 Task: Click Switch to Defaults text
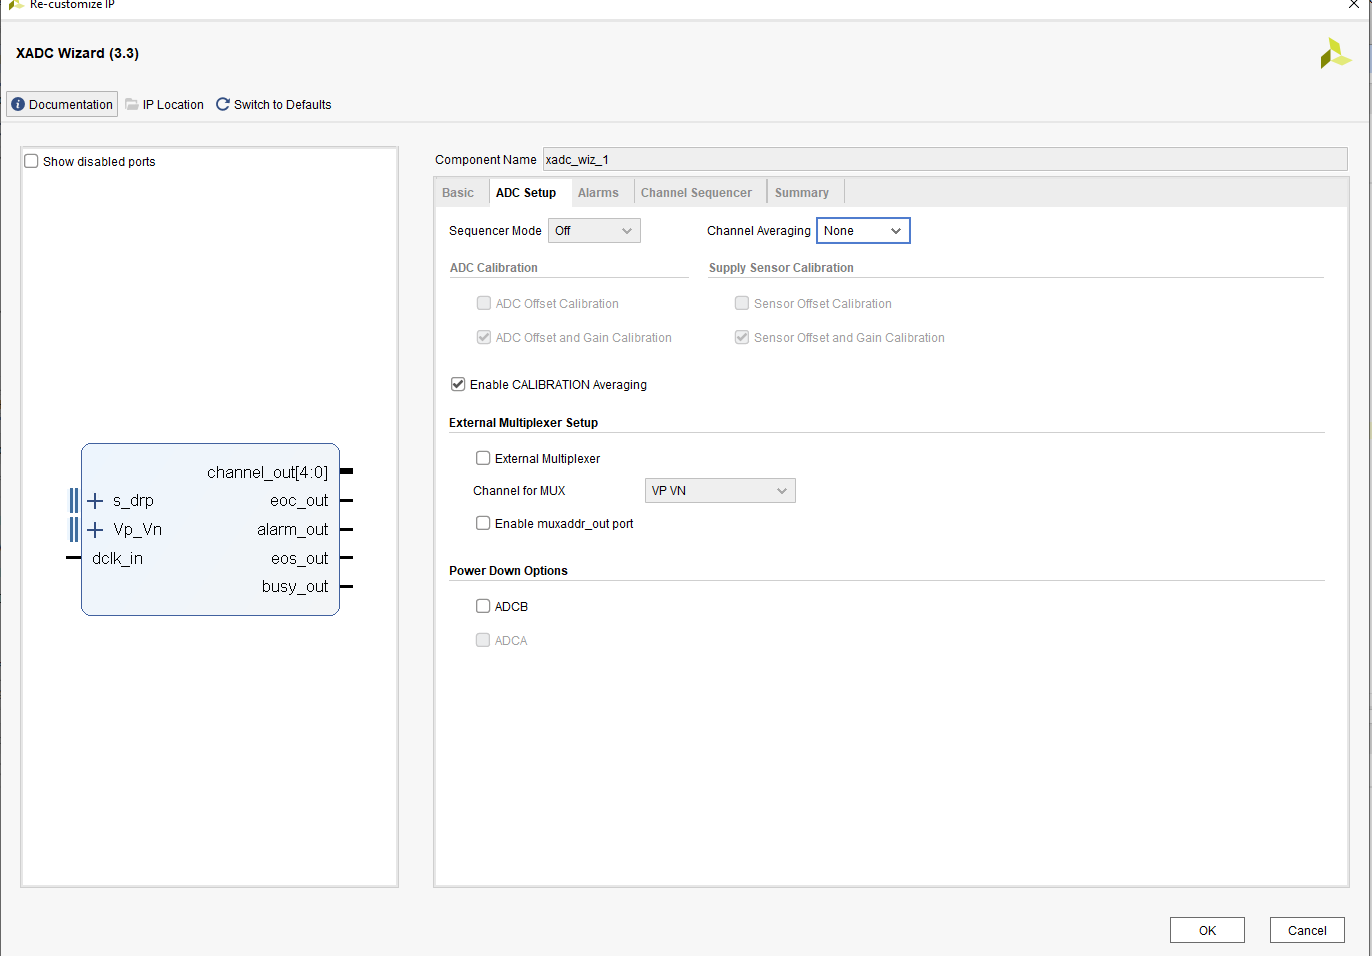(x=283, y=104)
